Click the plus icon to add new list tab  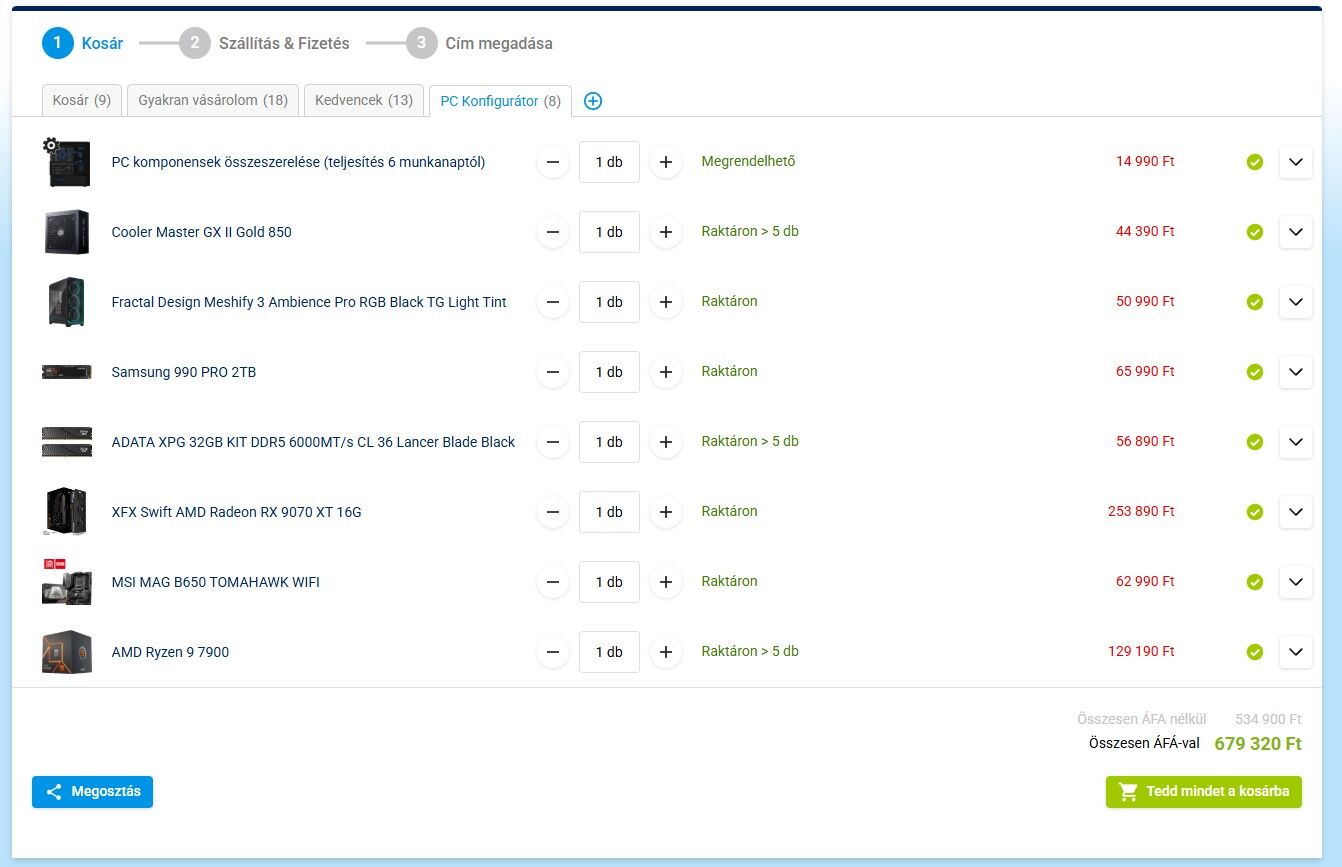593,101
